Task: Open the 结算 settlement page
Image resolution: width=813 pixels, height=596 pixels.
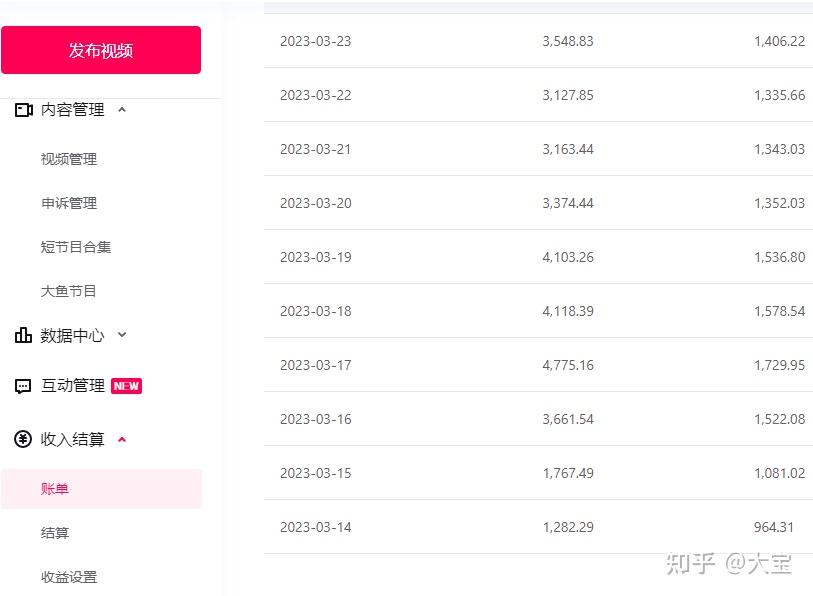Action: pos(55,533)
